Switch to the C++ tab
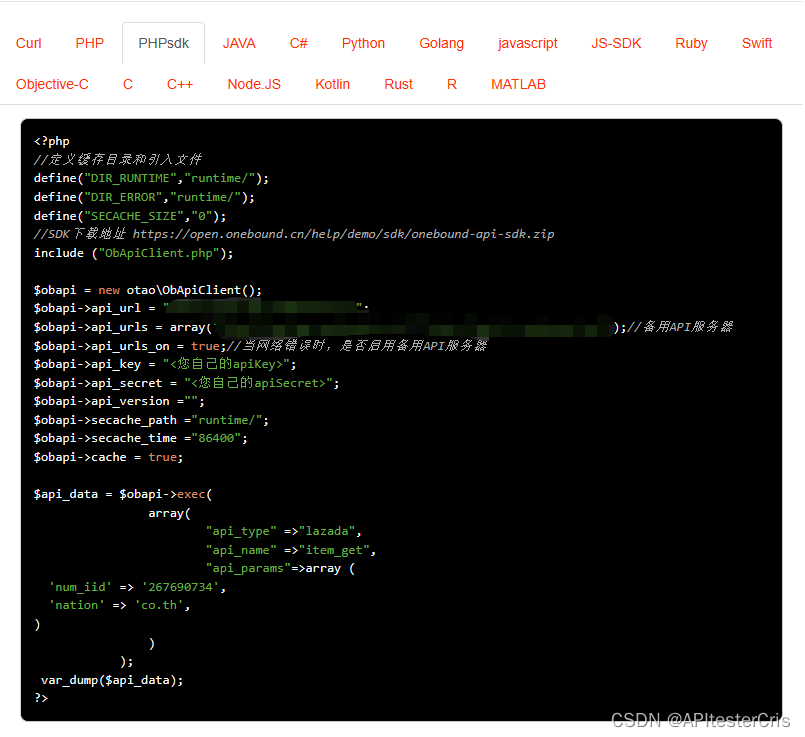Image resolution: width=805 pixels, height=737 pixels. tap(180, 84)
